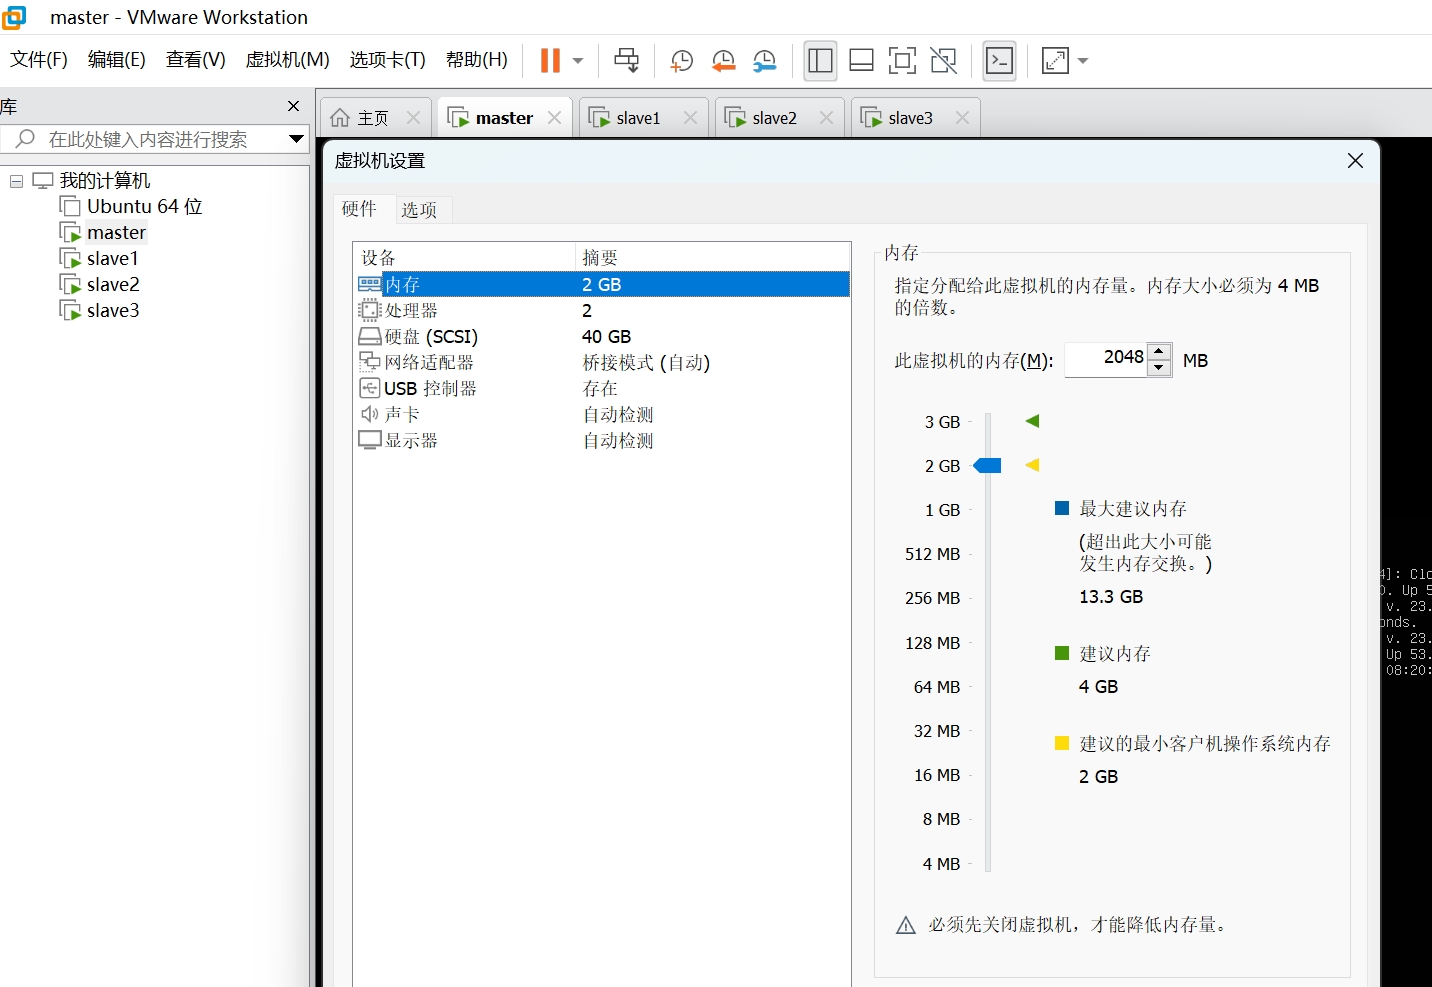Image resolution: width=1432 pixels, height=987 pixels.
Task: Switch to the 选项 tab in settings
Action: click(x=419, y=210)
